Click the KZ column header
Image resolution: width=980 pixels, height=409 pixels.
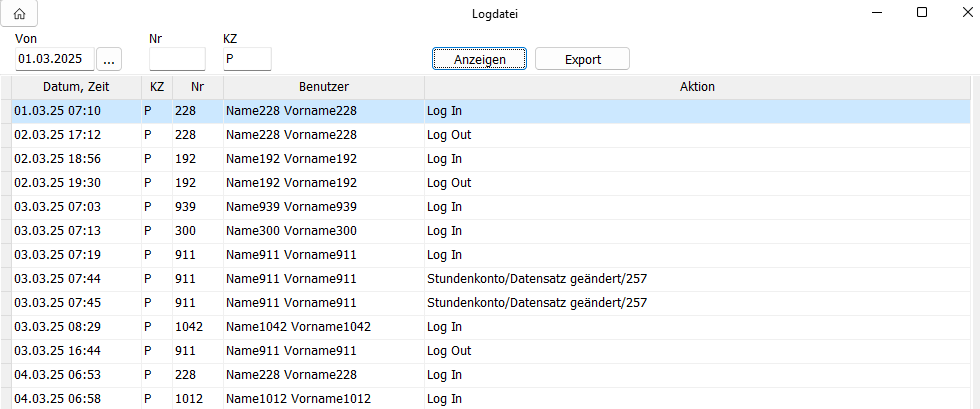pyautogui.click(x=157, y=87)
